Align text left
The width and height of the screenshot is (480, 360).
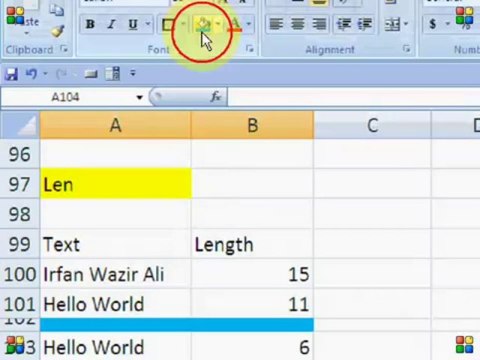[x=276, y=24]
